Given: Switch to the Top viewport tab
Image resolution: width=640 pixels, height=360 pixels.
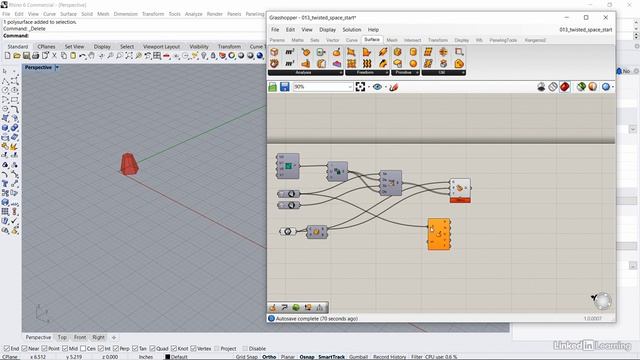Looking at the screenshot, I should pyautogui.click(x=62, y=338).
